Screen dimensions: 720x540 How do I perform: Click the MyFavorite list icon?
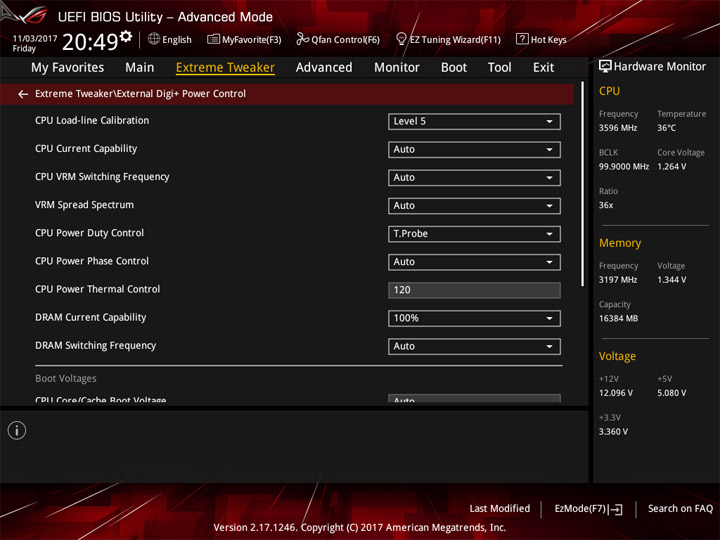coord(213,39)
